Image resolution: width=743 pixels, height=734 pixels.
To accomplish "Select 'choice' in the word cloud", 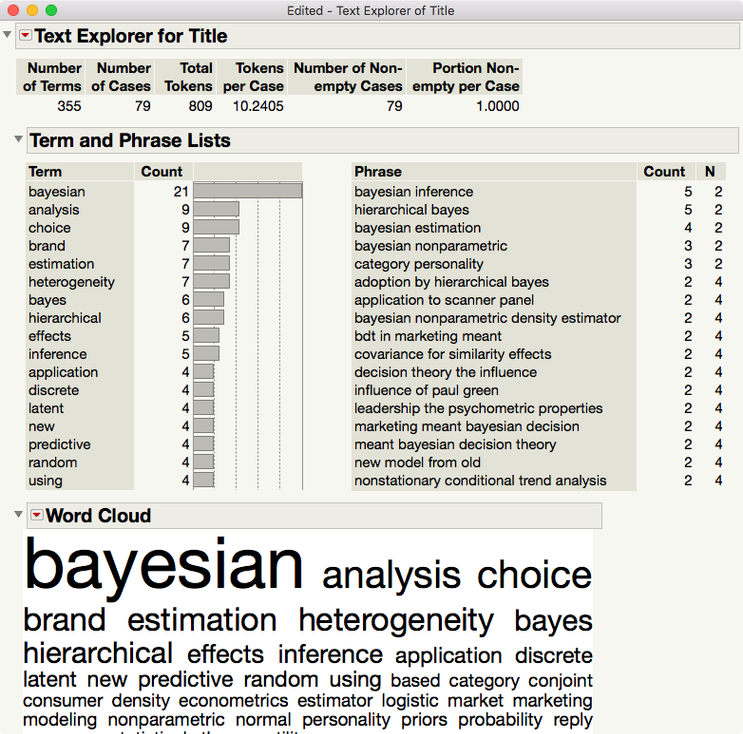I will [x=534, y=575].
